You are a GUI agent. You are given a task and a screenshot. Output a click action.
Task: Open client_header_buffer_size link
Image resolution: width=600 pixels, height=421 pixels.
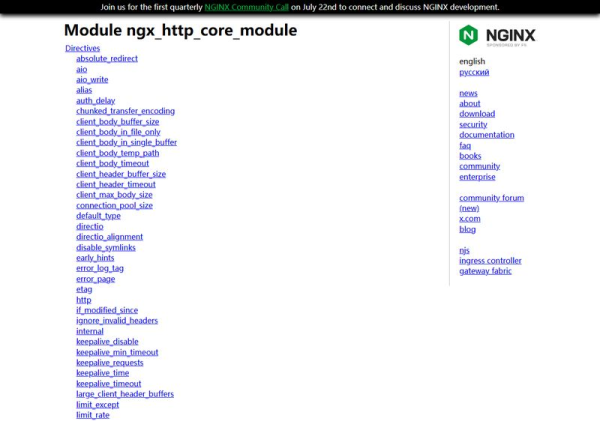click(x=121, y=174)
